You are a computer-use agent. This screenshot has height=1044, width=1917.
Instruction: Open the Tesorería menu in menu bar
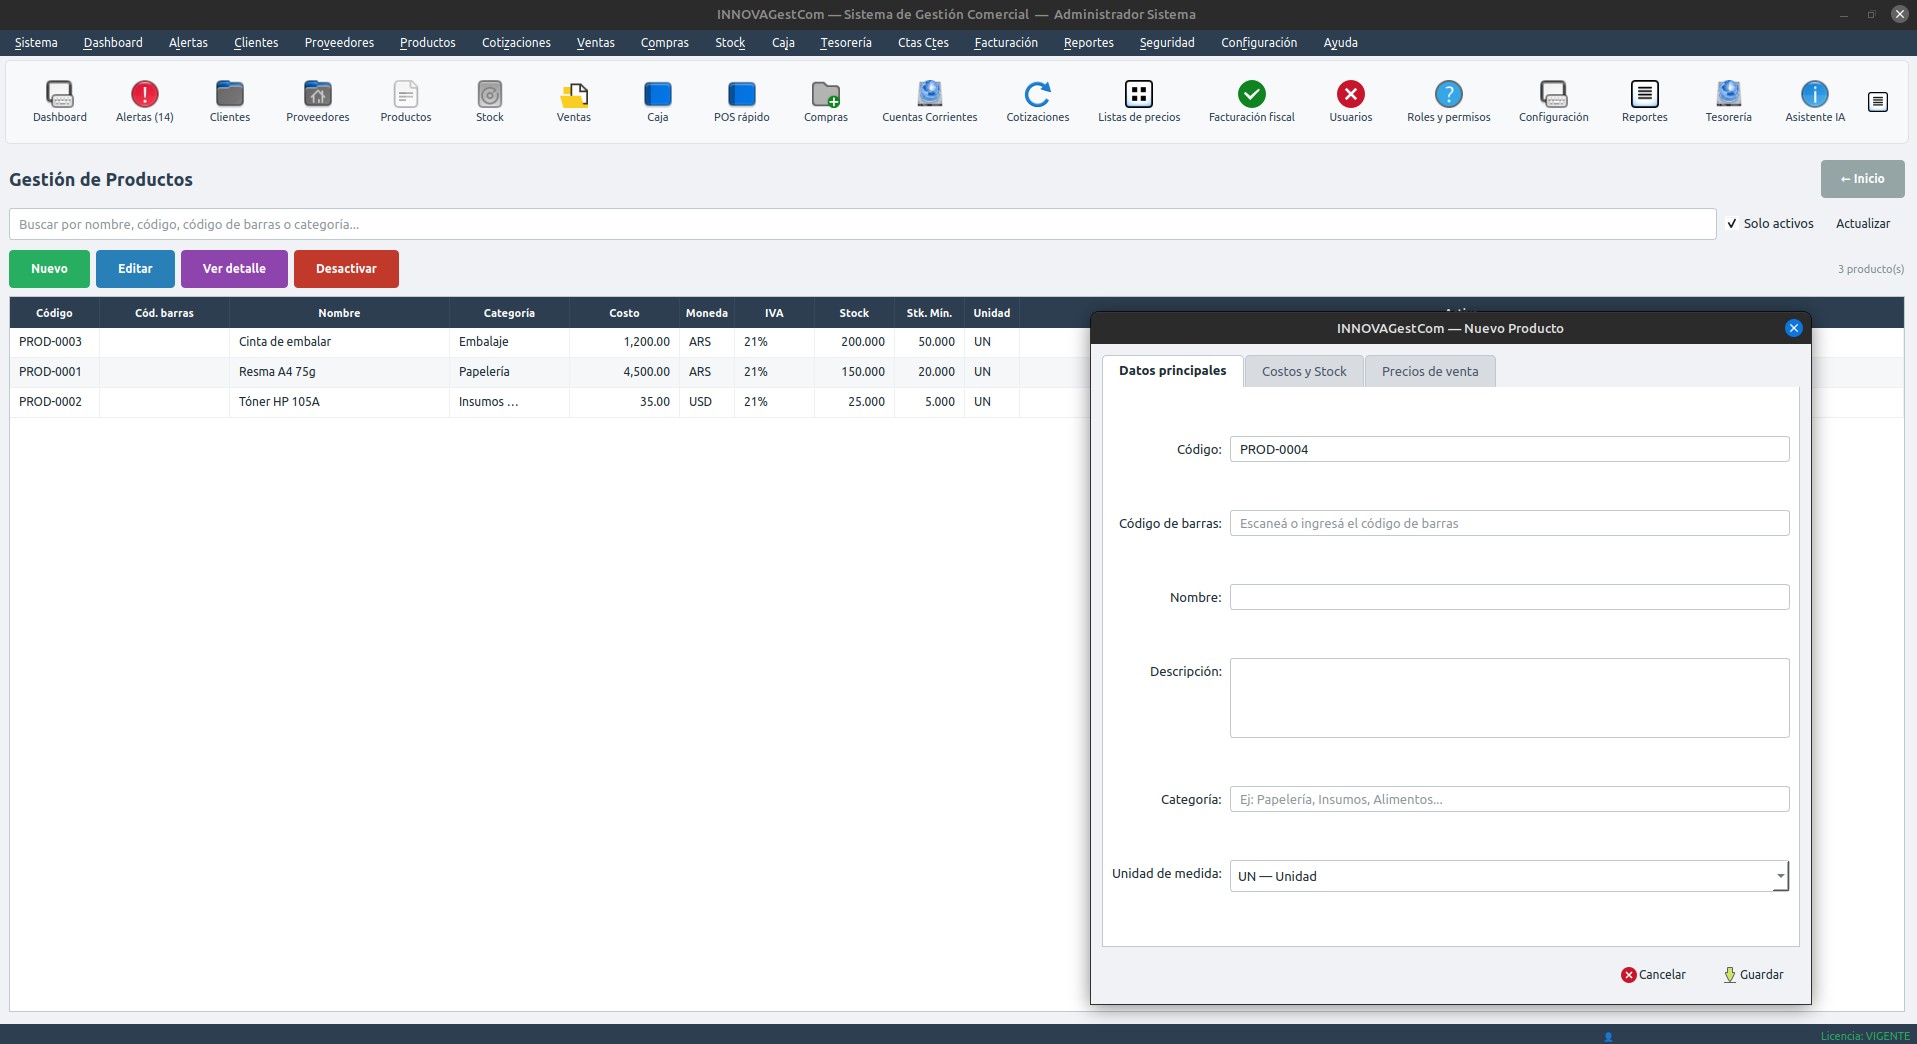pyautogui.click(x=845, y=43)
